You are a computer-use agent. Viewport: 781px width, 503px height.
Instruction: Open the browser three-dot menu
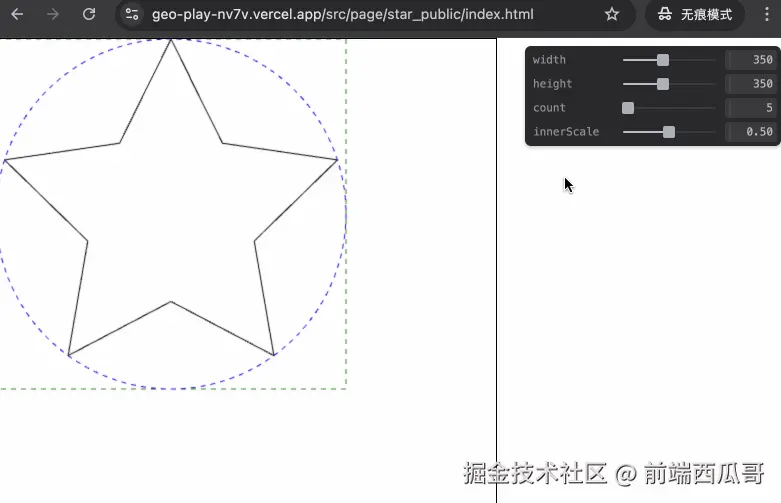(x=767, y=14)
